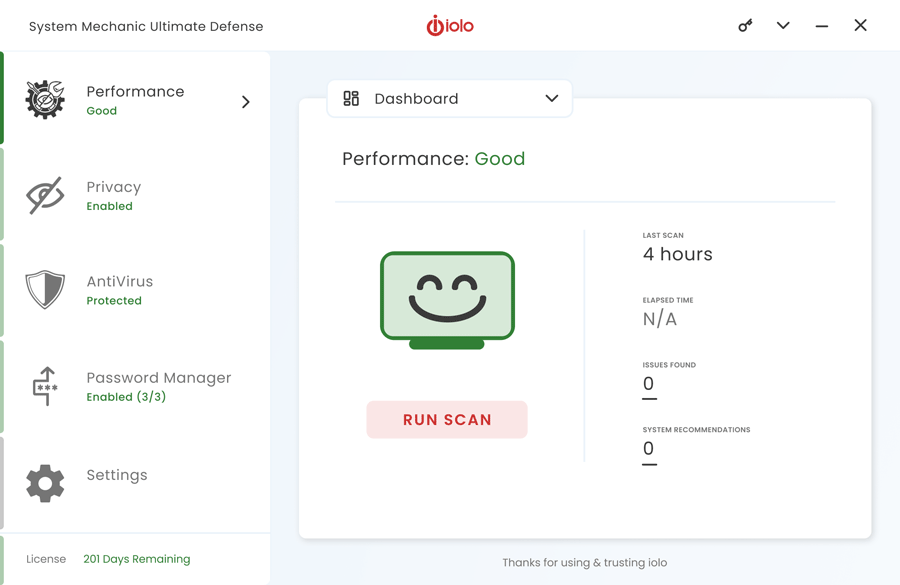This screenshot has width=900, height=585.
Task: Click the Performance gear-and-wrench icon
Action: [45, 99]
